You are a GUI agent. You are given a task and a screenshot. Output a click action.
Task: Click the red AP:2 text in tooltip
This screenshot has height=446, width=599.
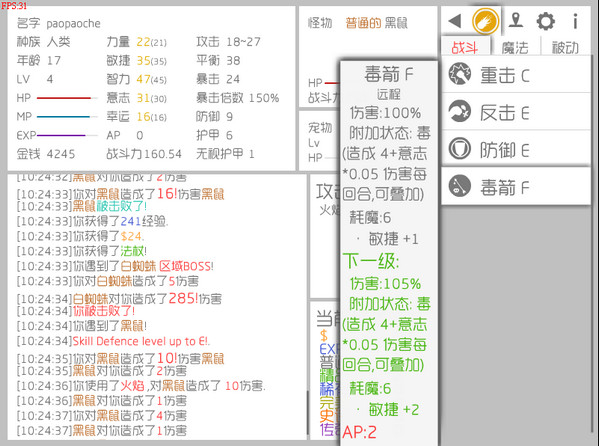click(x=360, y=432)
